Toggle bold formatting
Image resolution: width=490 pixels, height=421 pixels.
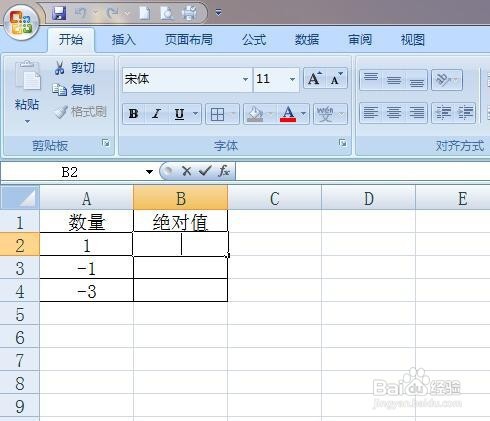pyautogui.click(x=134, y=114)
